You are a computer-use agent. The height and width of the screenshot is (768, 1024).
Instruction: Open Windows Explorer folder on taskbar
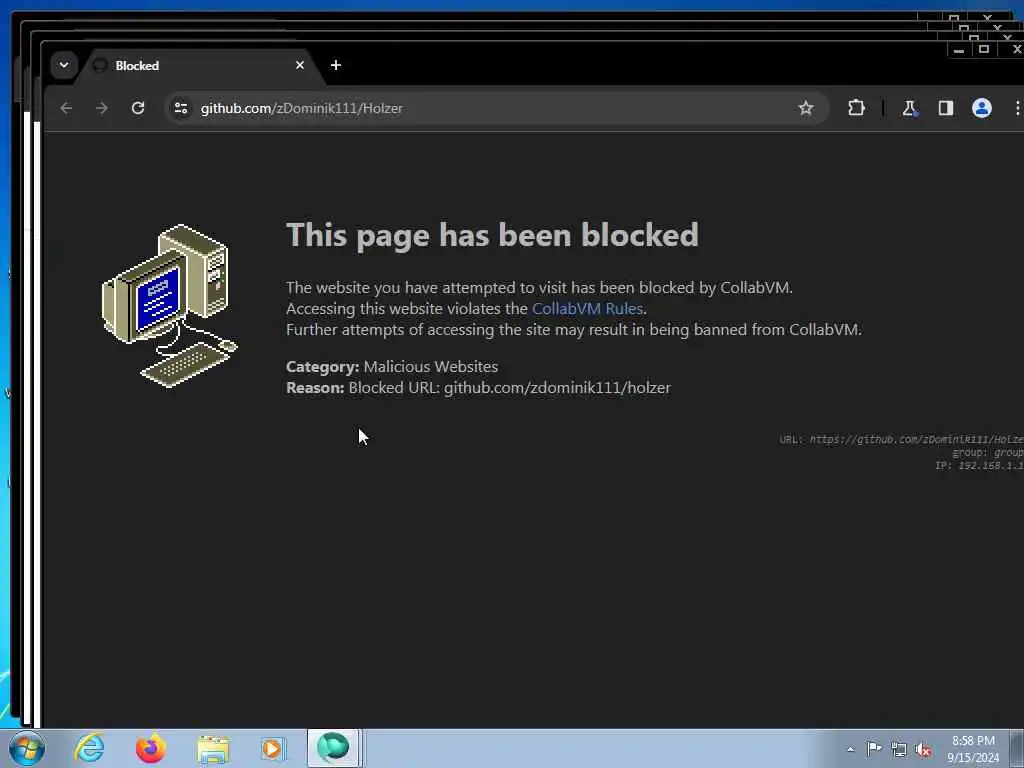tap(213, 749)
